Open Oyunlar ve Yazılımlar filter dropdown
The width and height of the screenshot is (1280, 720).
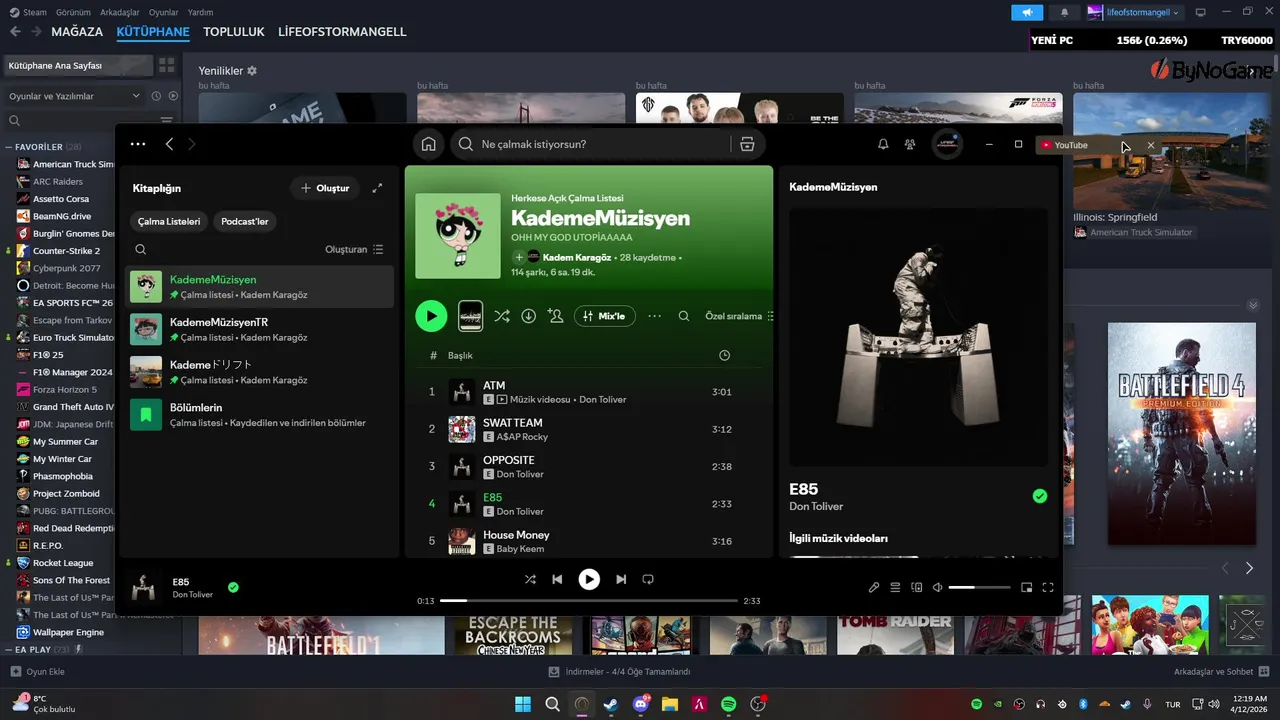tap(74, 96)
